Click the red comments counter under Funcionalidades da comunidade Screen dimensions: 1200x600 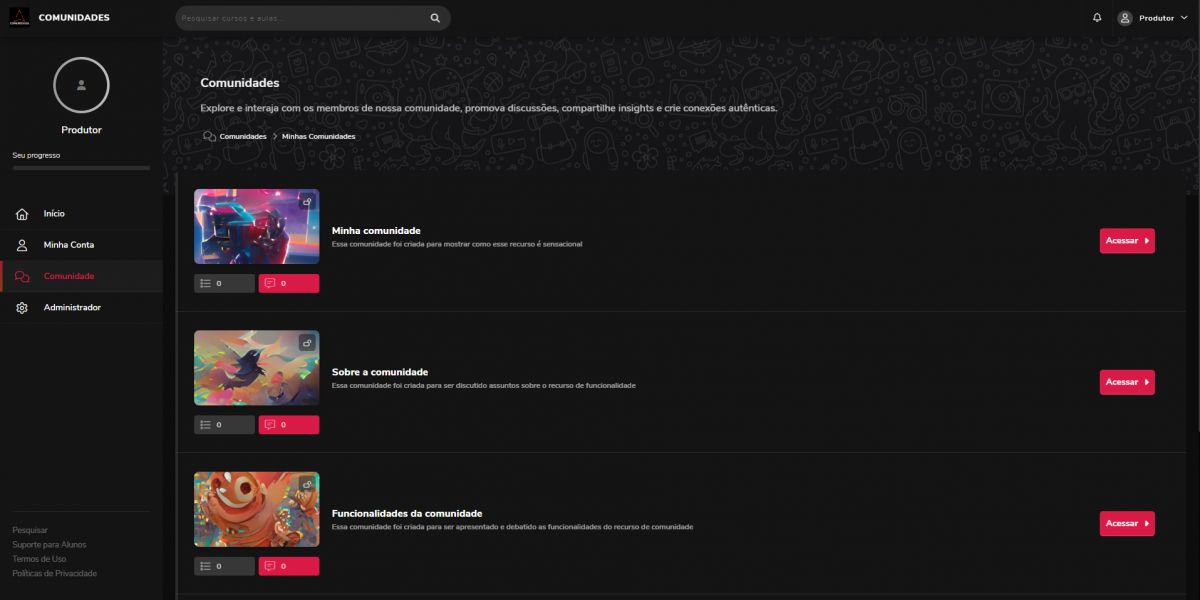pos(289,566)
